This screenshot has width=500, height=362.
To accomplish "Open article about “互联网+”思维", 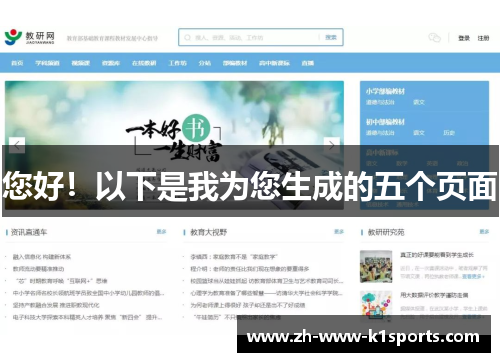I will coord(61,281).
